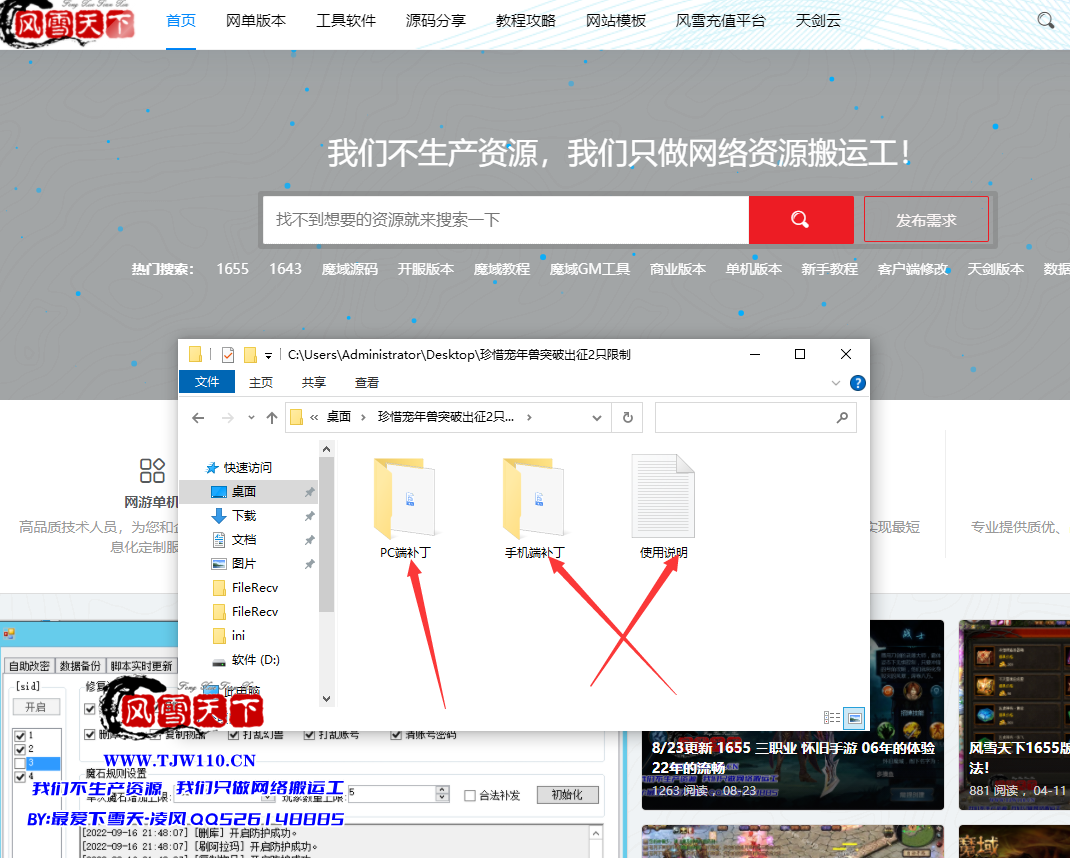Select the 使用说明 text file icon
Screen dimensions: 1070x858
click(x=663, y=496)
